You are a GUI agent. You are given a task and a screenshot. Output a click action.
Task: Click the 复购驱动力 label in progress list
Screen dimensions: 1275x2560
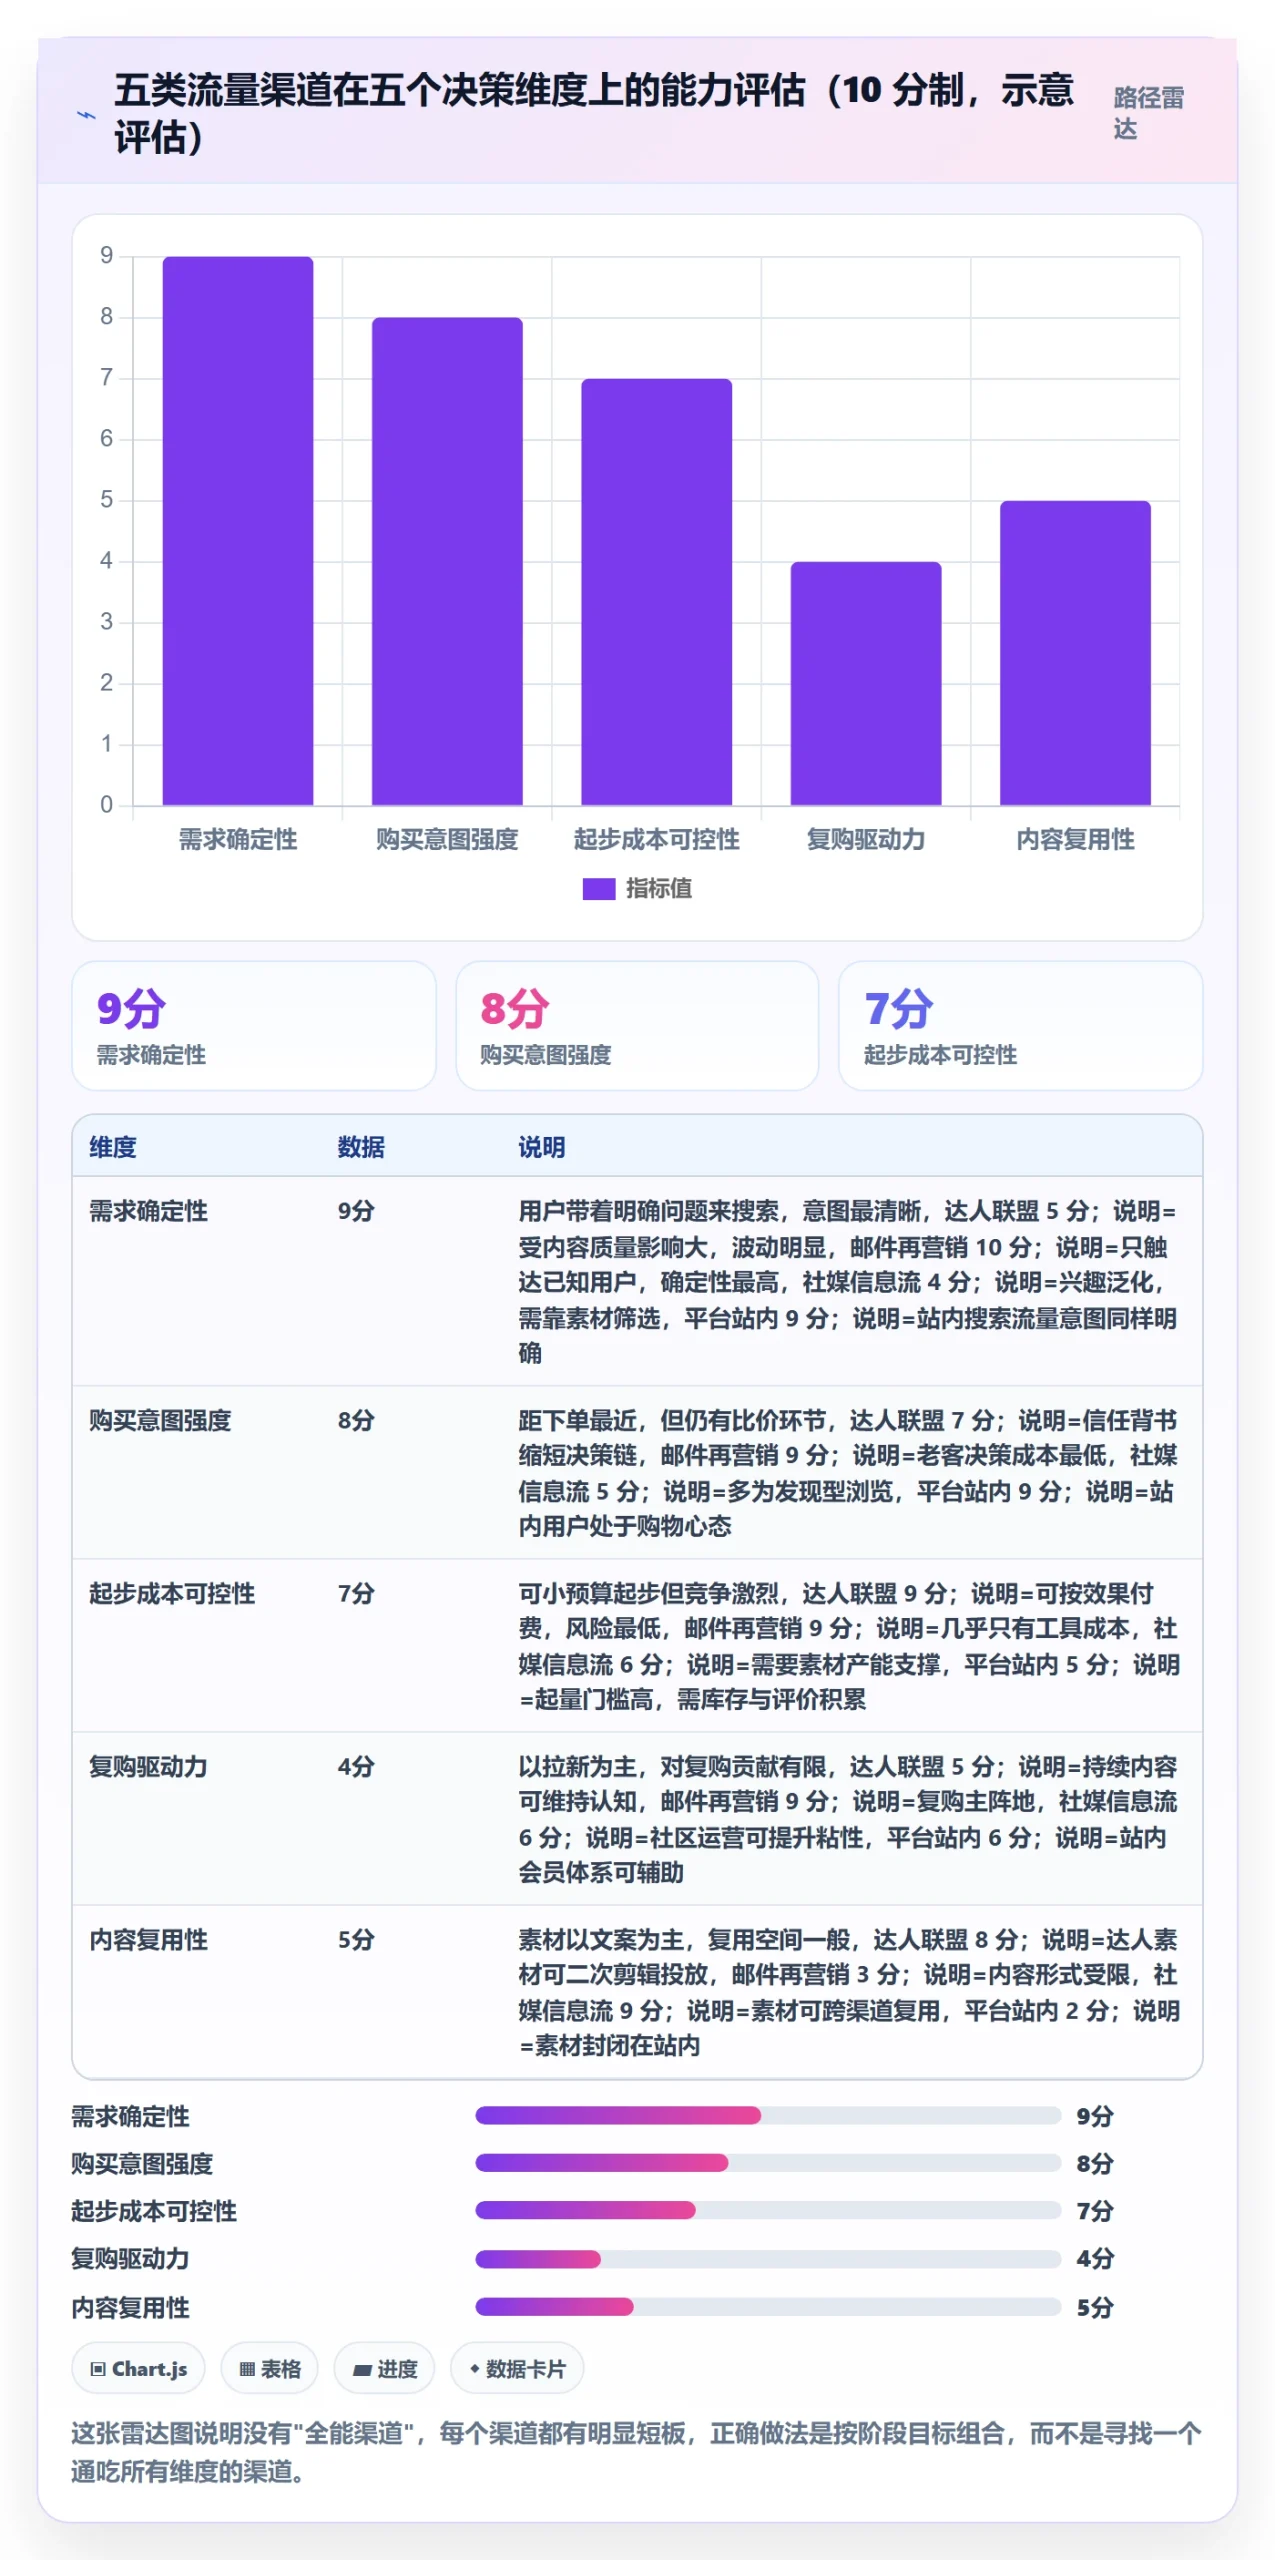[130, 2259]
